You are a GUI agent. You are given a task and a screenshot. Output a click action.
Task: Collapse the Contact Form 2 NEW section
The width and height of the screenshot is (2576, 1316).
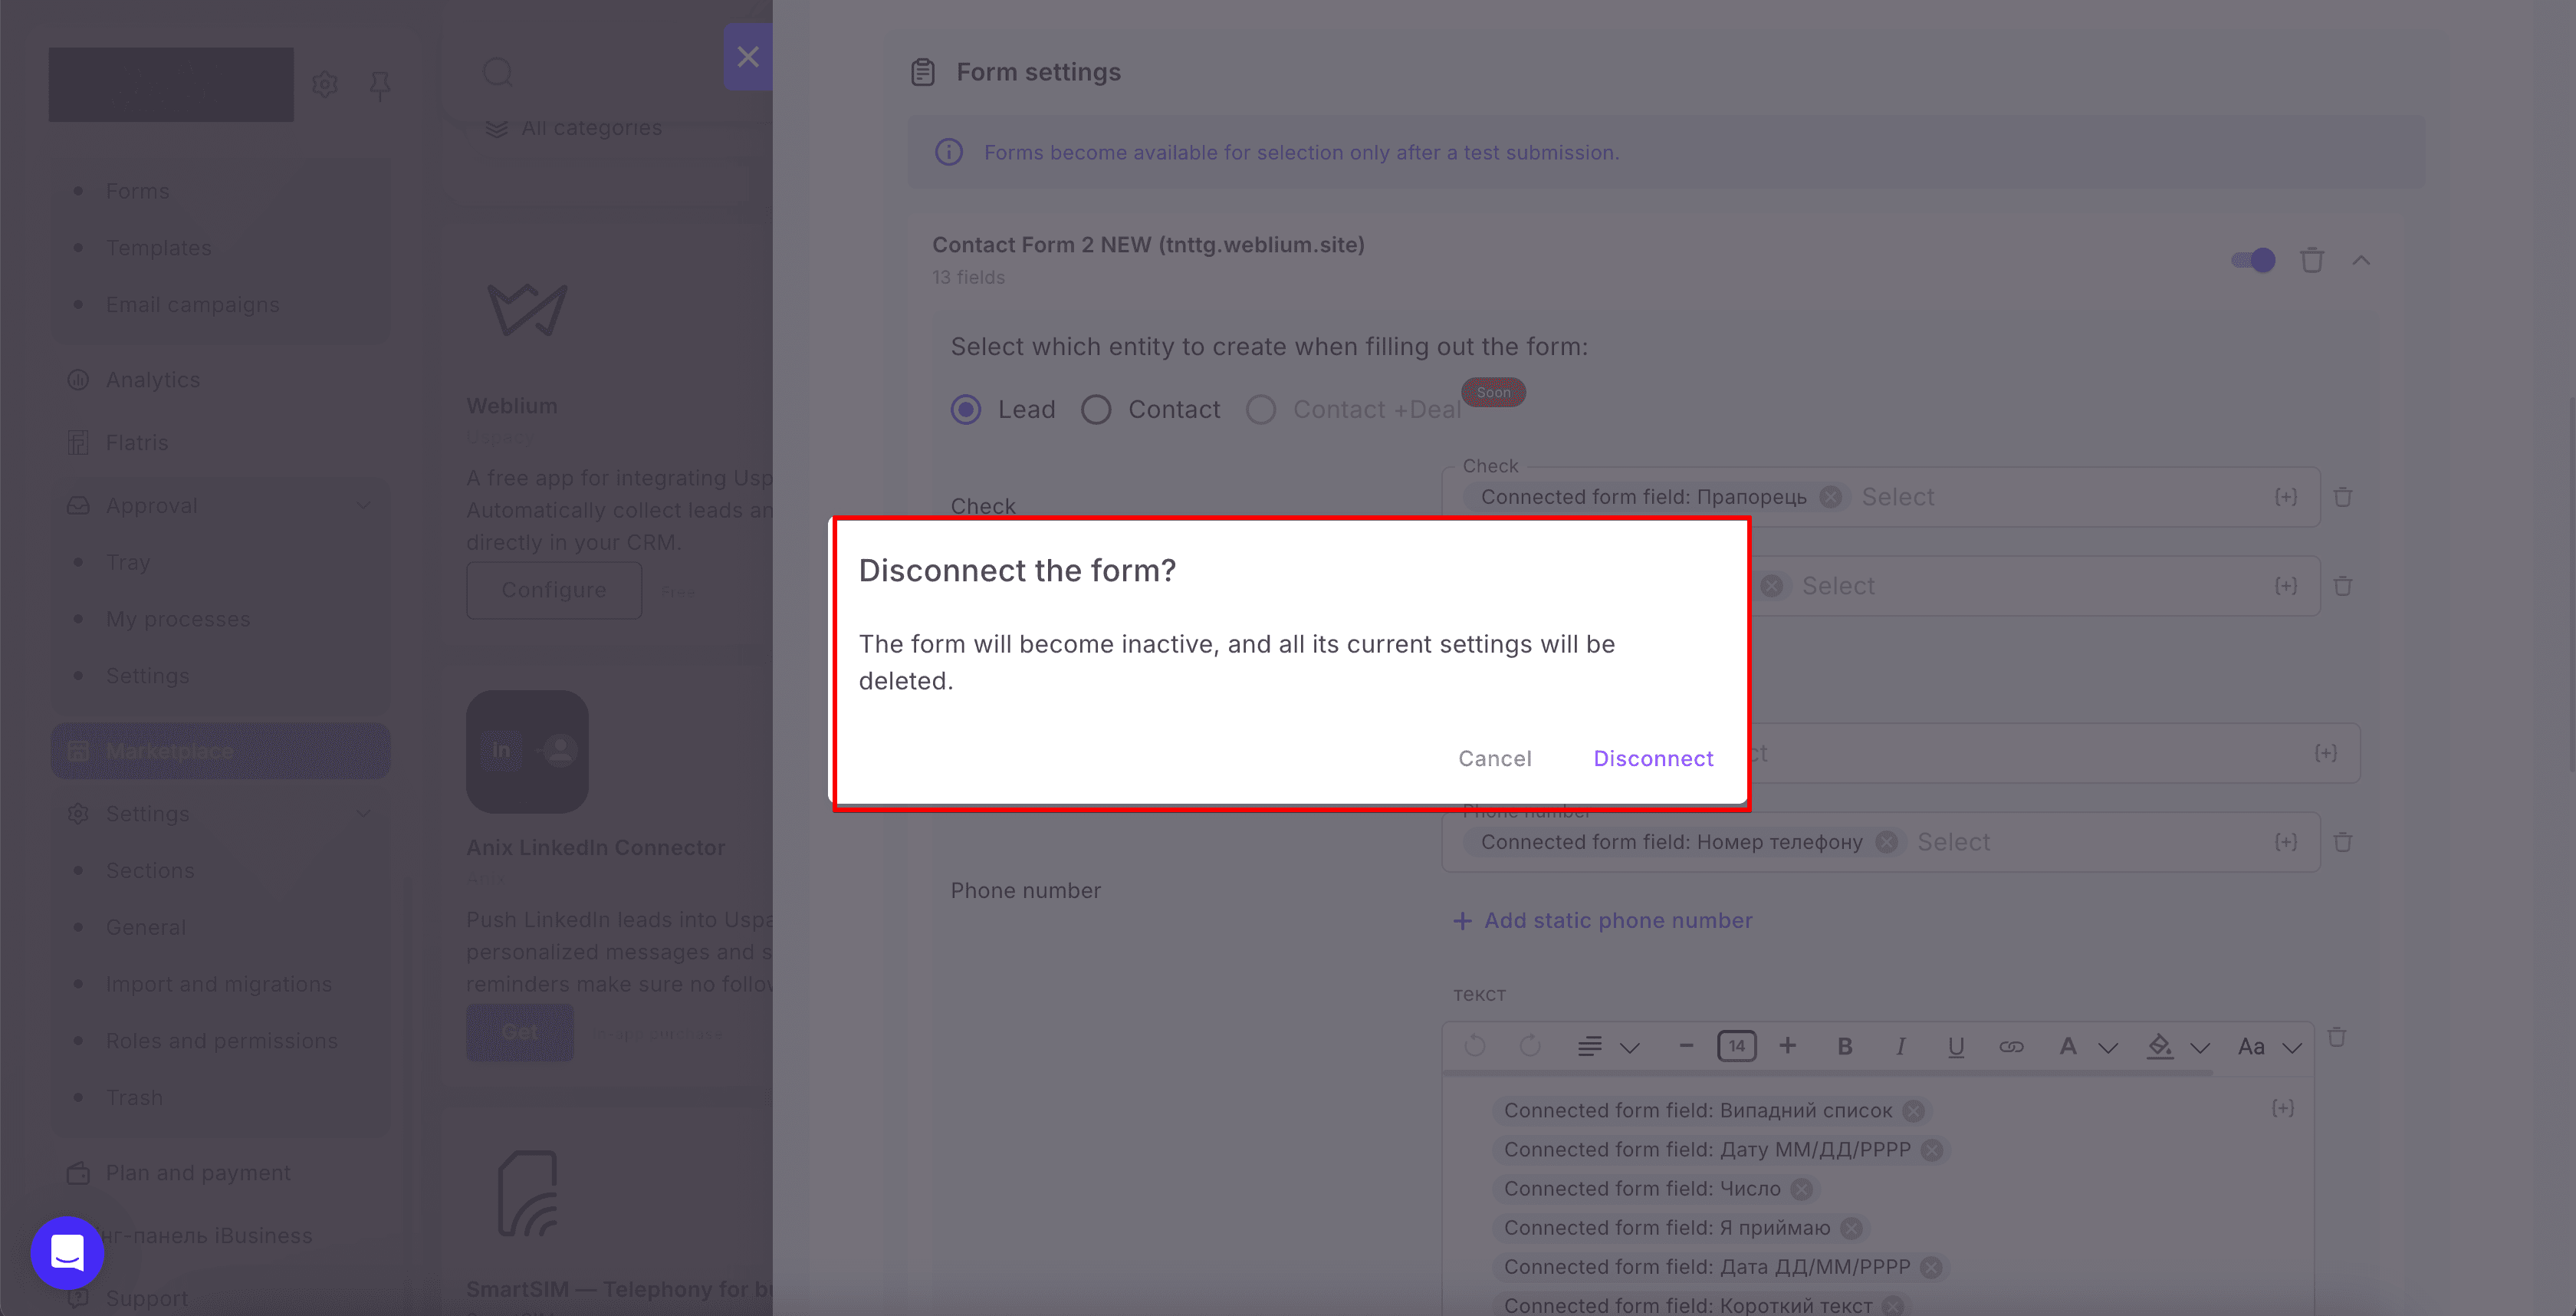pyautogui.click(x=2361, y=260)
